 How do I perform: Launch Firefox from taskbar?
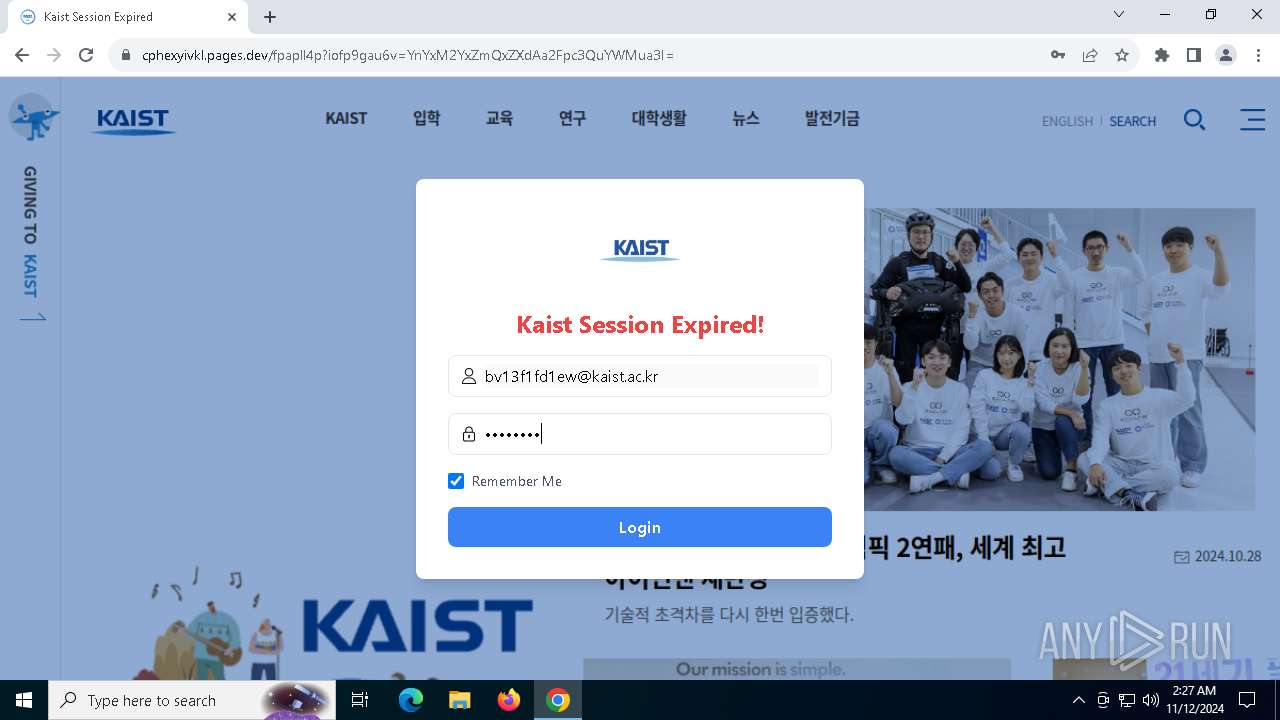click(x=509, y=700)
